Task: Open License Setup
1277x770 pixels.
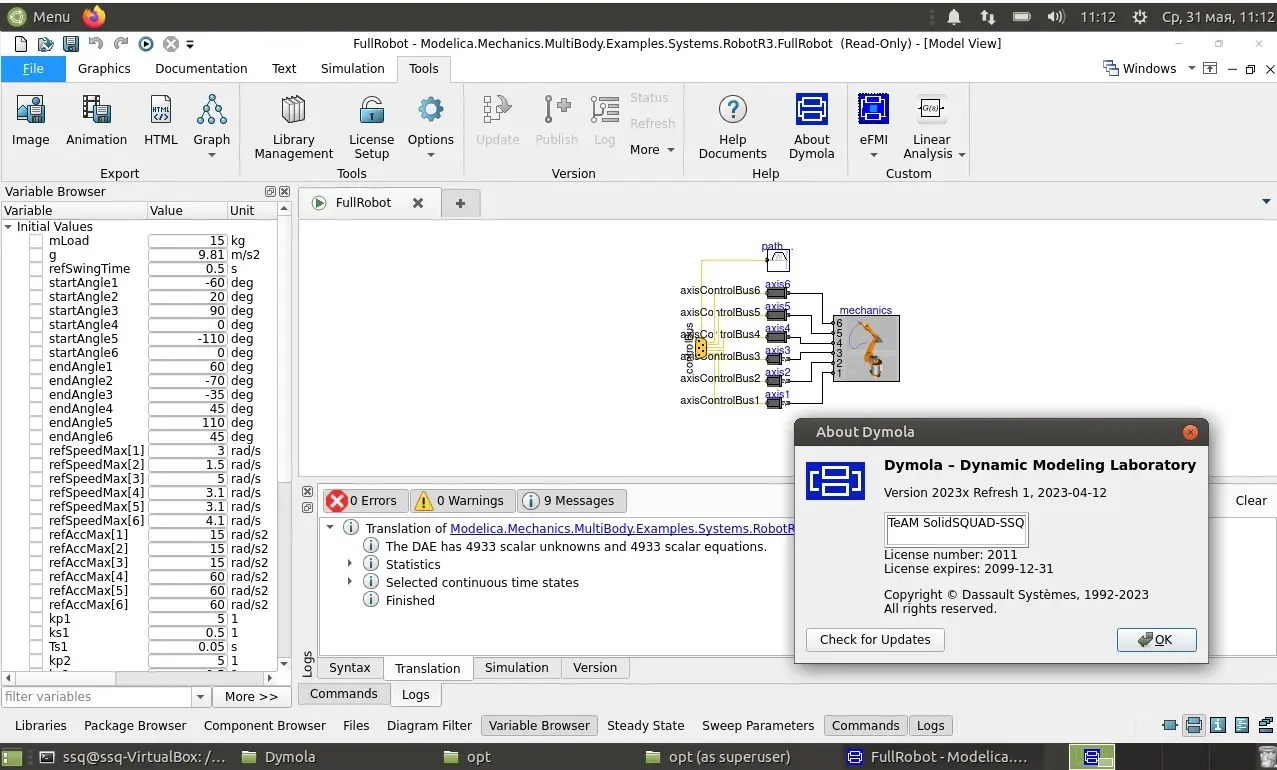Action: [371, 127]
